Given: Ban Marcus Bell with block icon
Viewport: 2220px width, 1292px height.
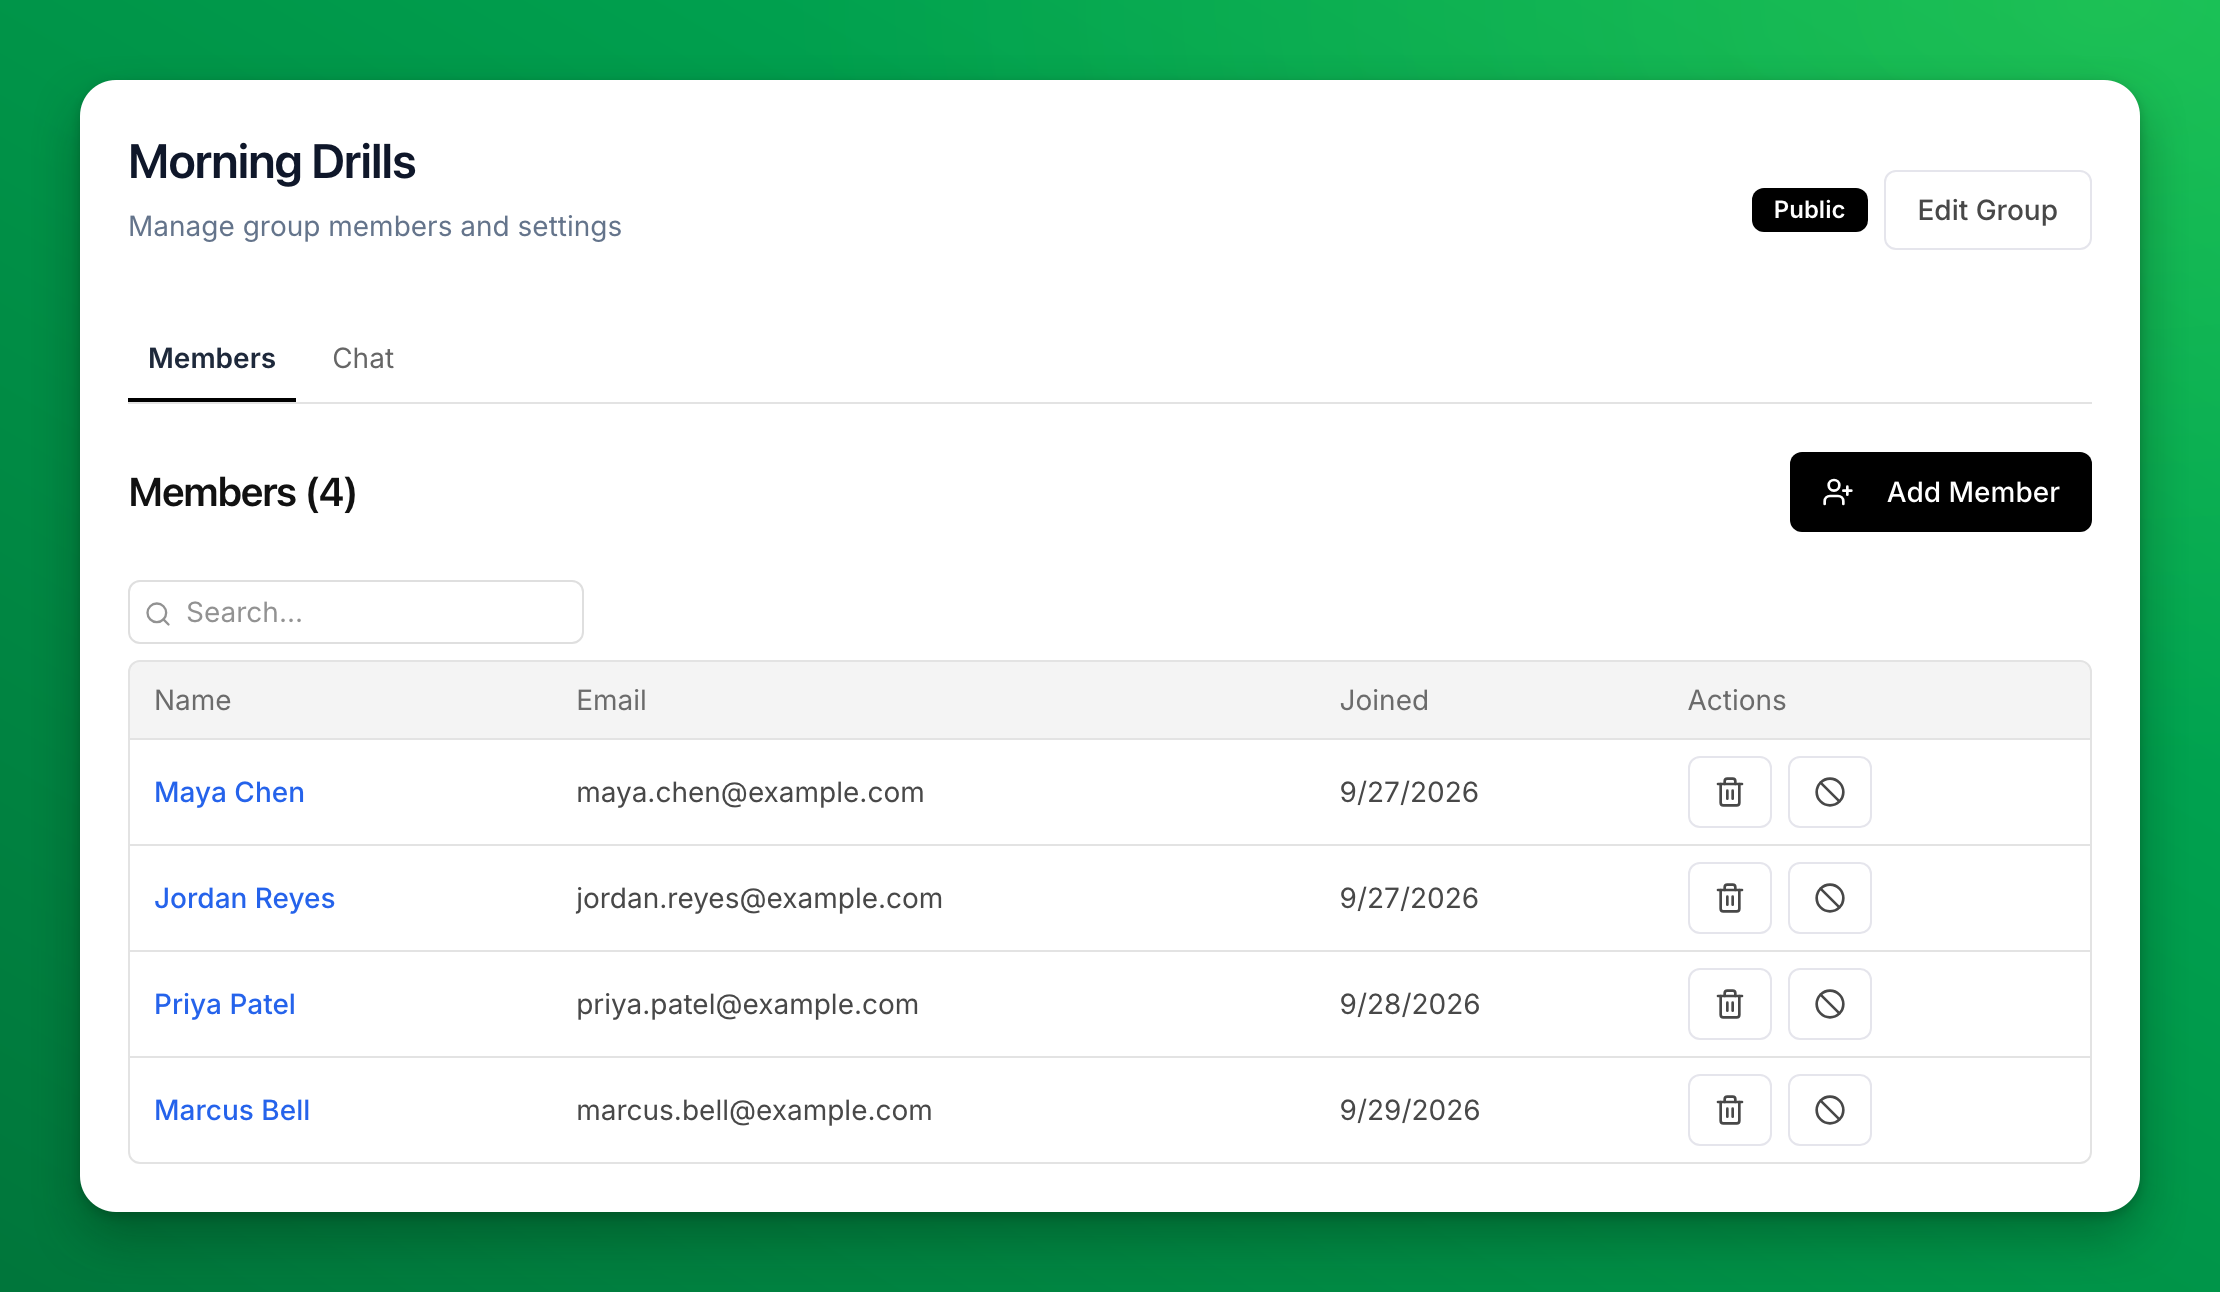Looking at the screenshot, I should point(1829,1110).
